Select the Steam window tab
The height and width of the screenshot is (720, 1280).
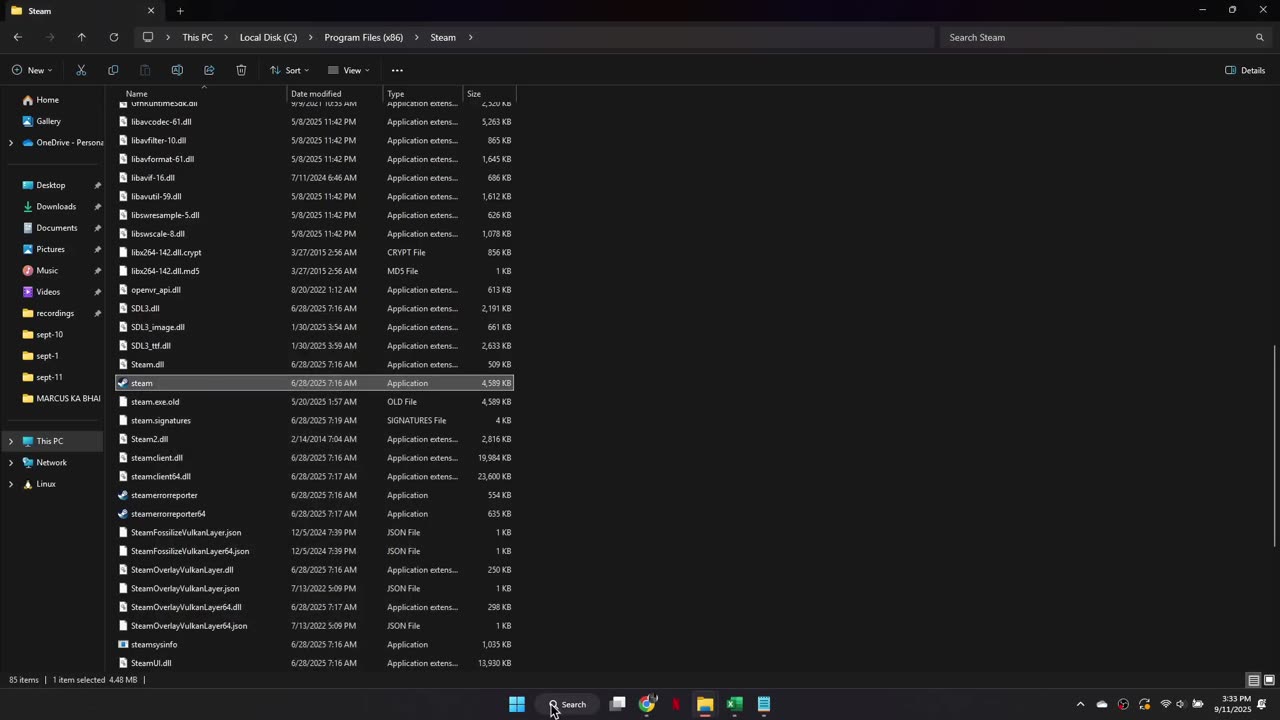pyautogui.click(x=82, y=11)
